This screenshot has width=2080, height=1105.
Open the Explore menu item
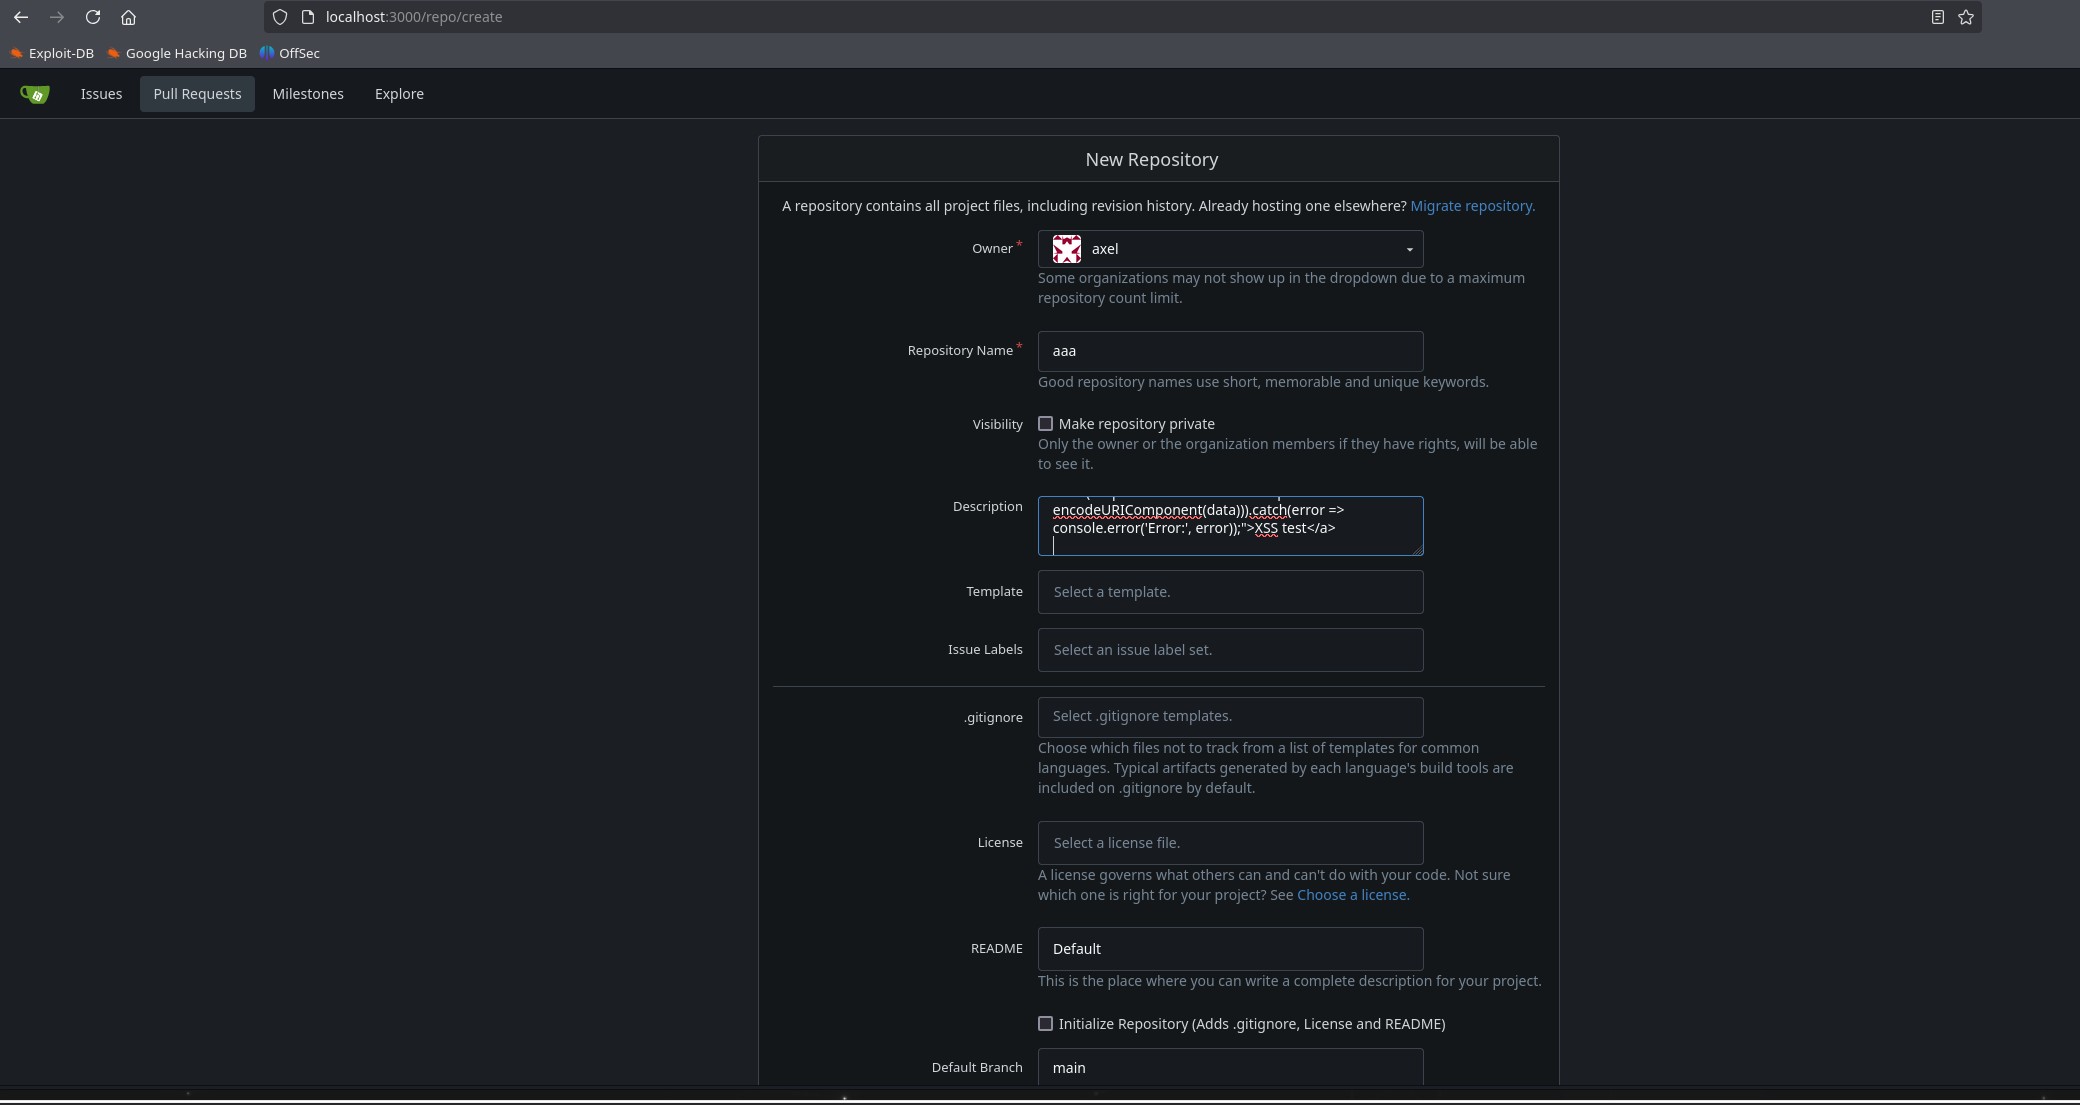click(x=399, y=94)
